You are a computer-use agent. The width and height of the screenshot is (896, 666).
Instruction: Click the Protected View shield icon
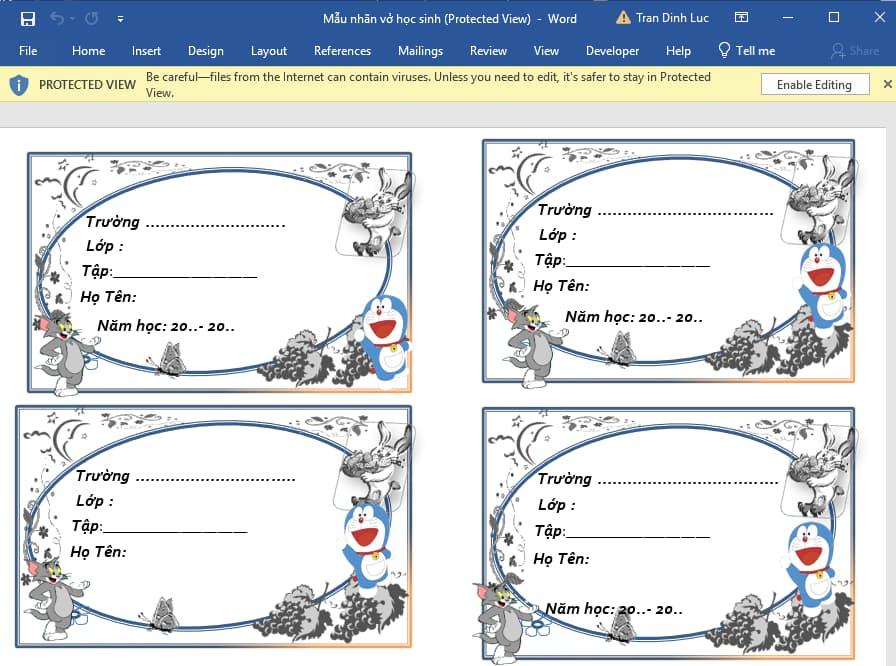pos(19,85)
